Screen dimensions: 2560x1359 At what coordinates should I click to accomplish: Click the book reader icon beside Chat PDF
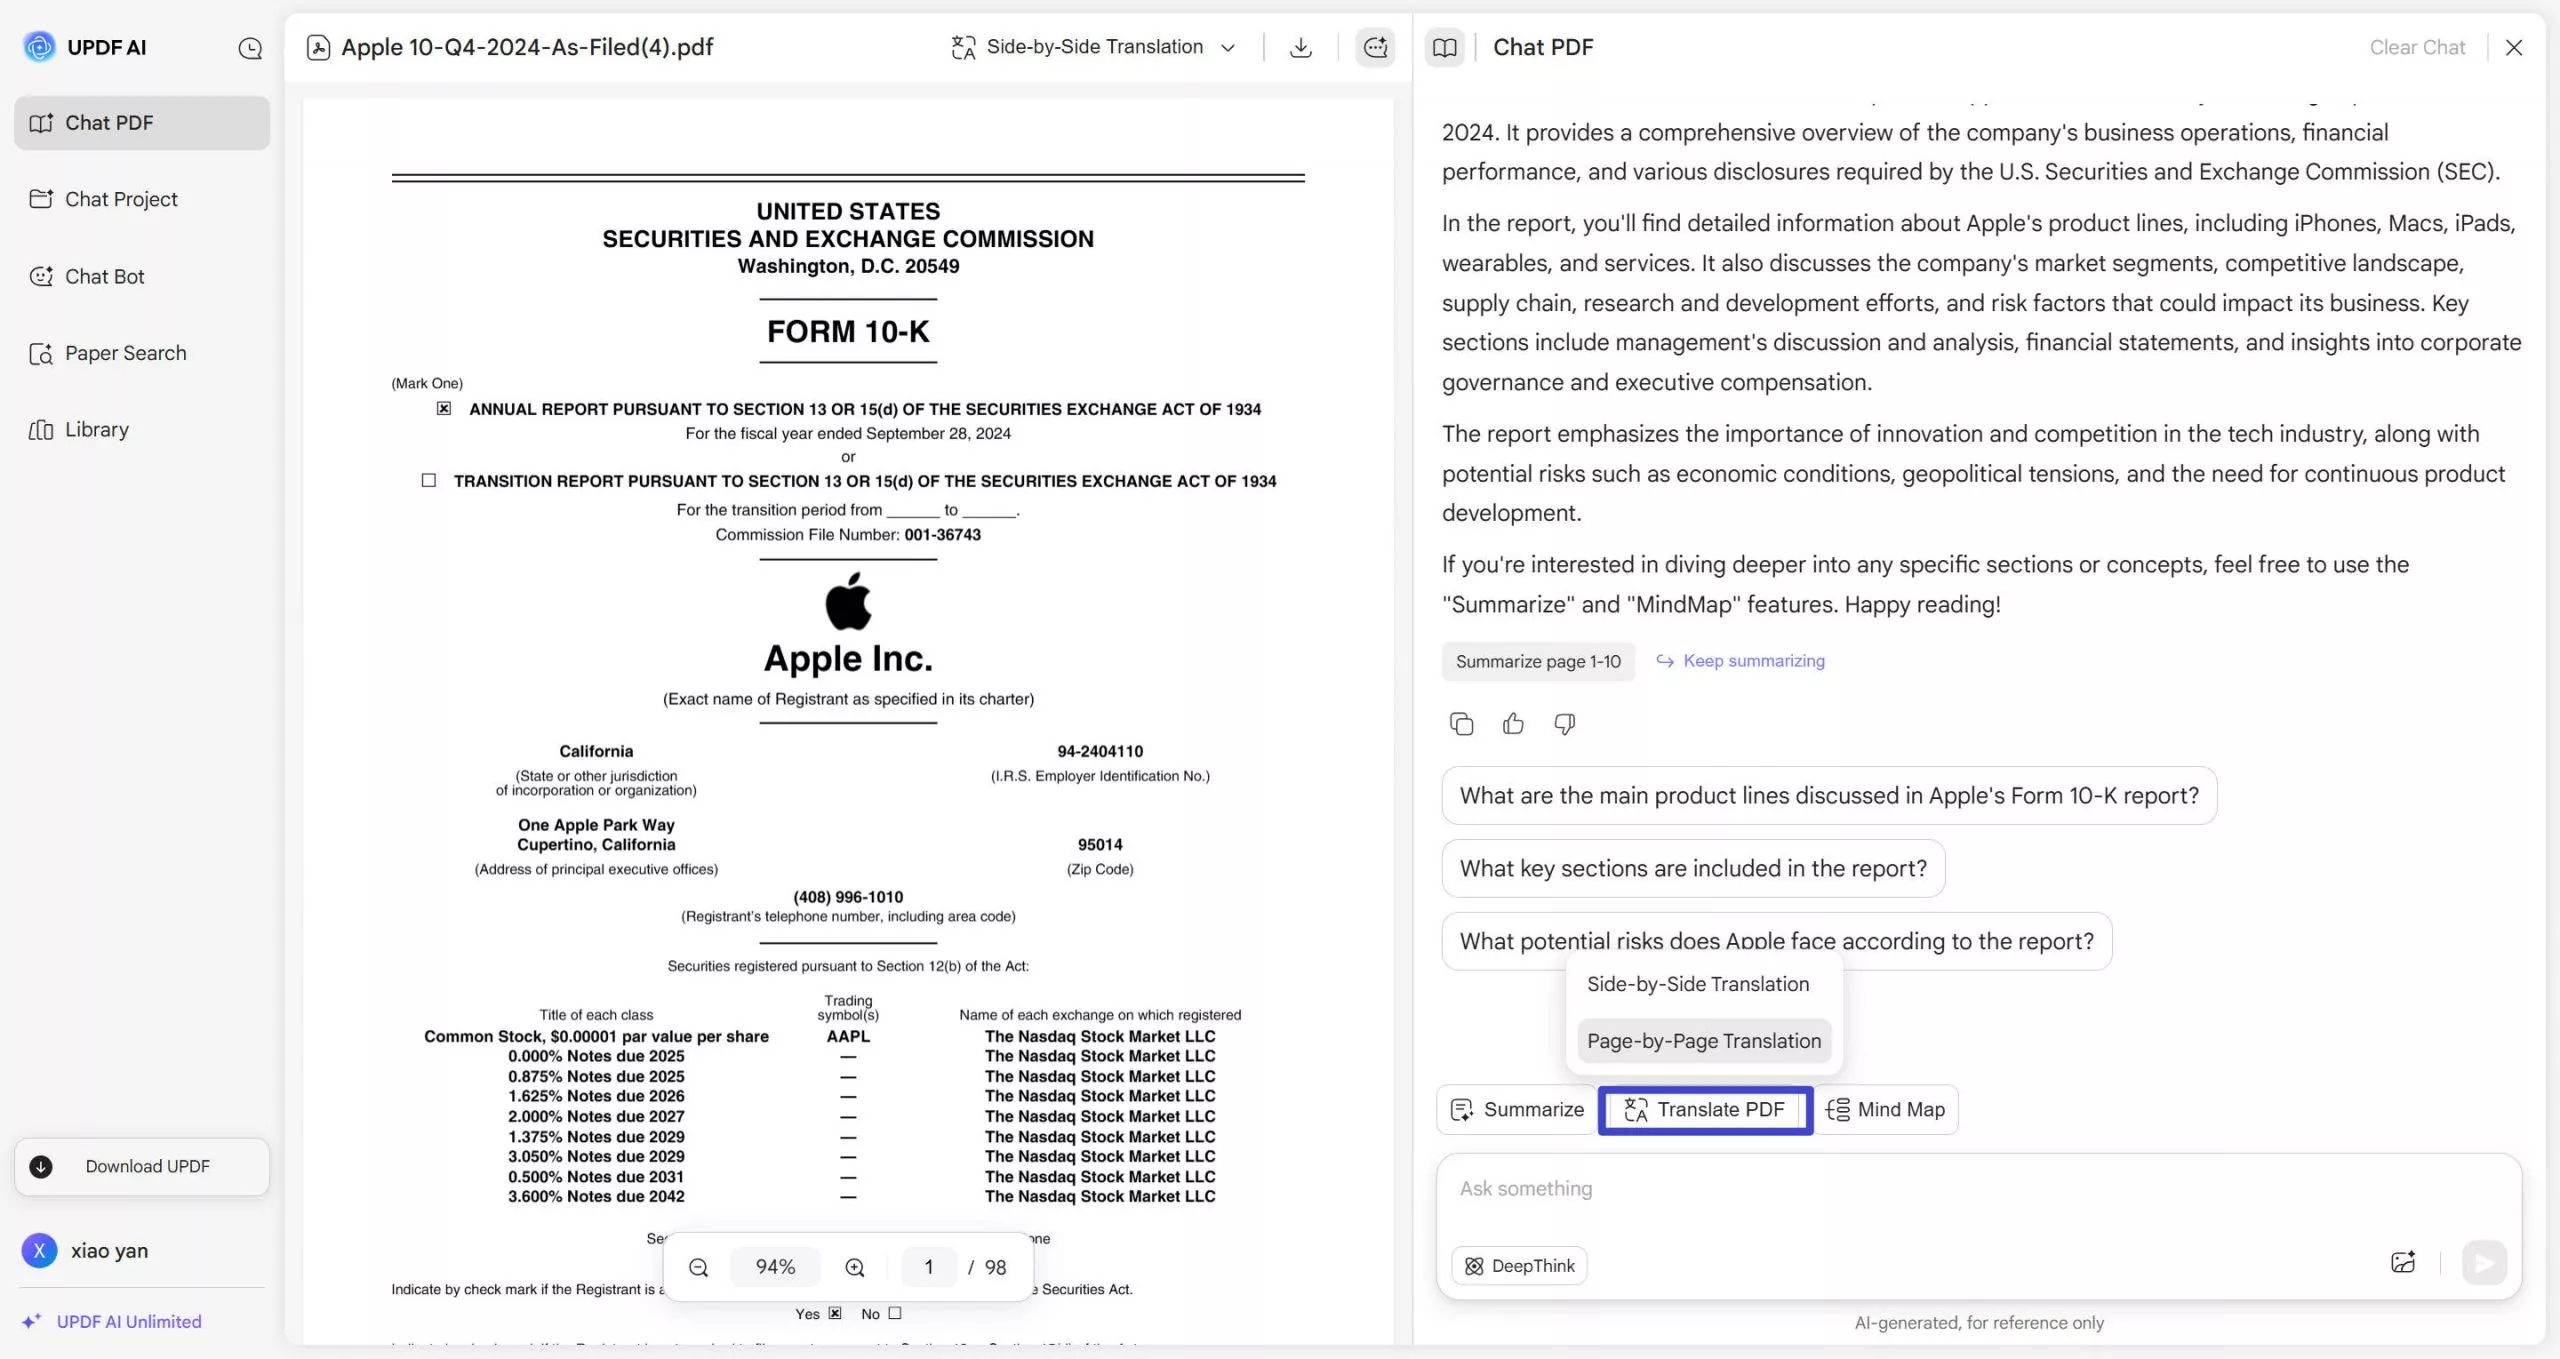[1444, 46]
